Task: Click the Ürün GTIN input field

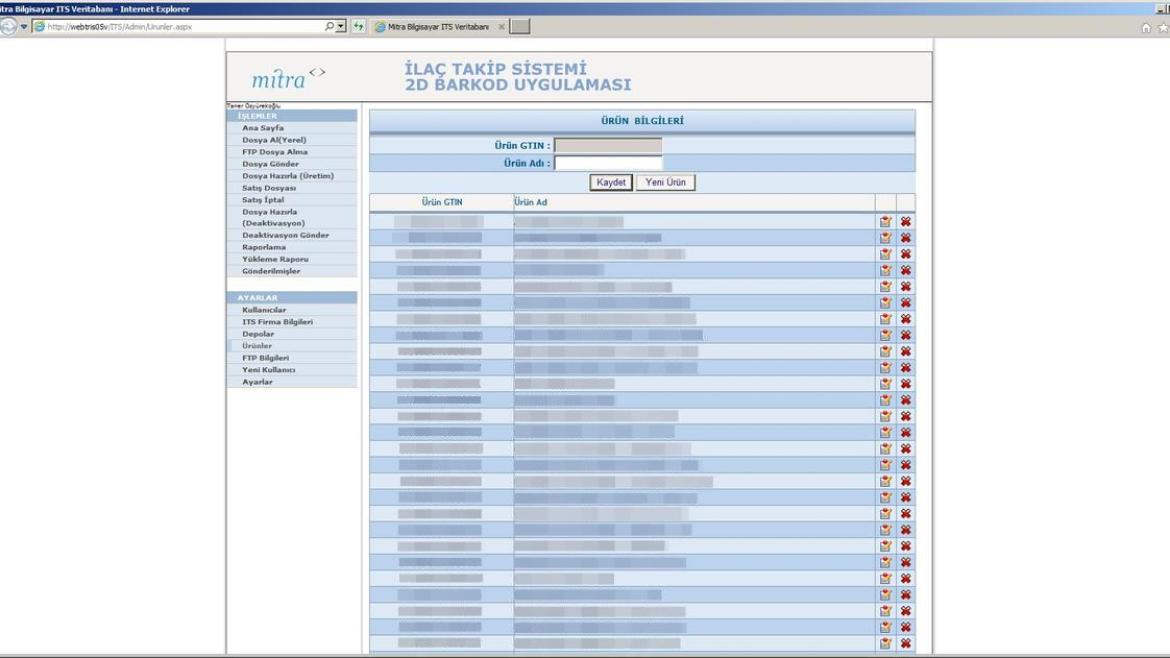Action: (x=608, y=145)
